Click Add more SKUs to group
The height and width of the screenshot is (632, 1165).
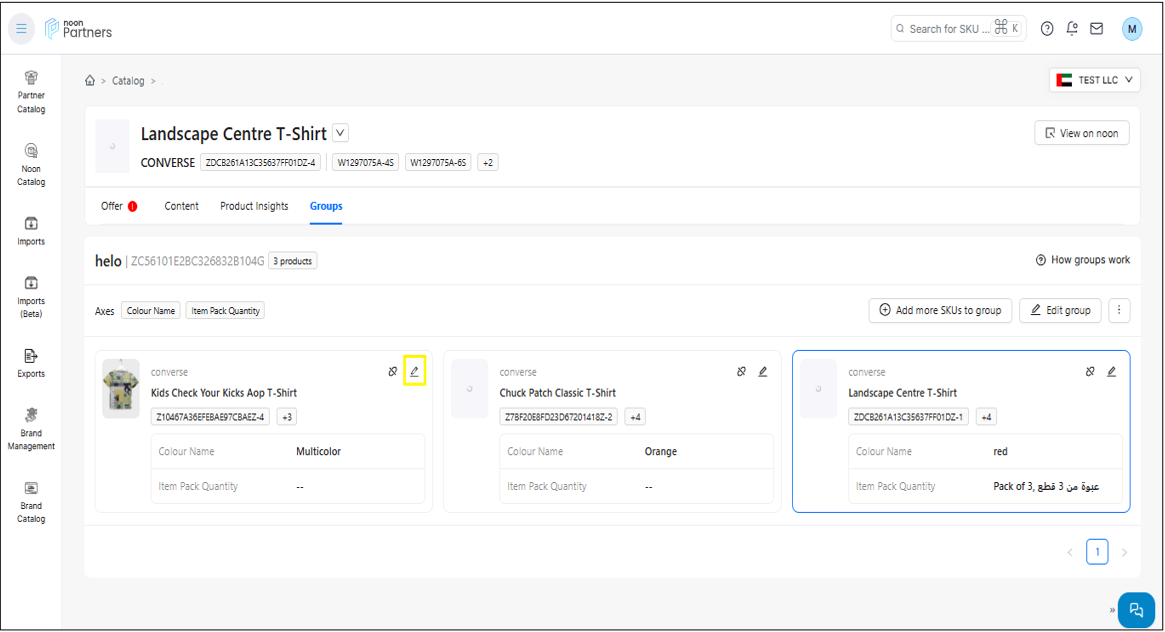940,310
